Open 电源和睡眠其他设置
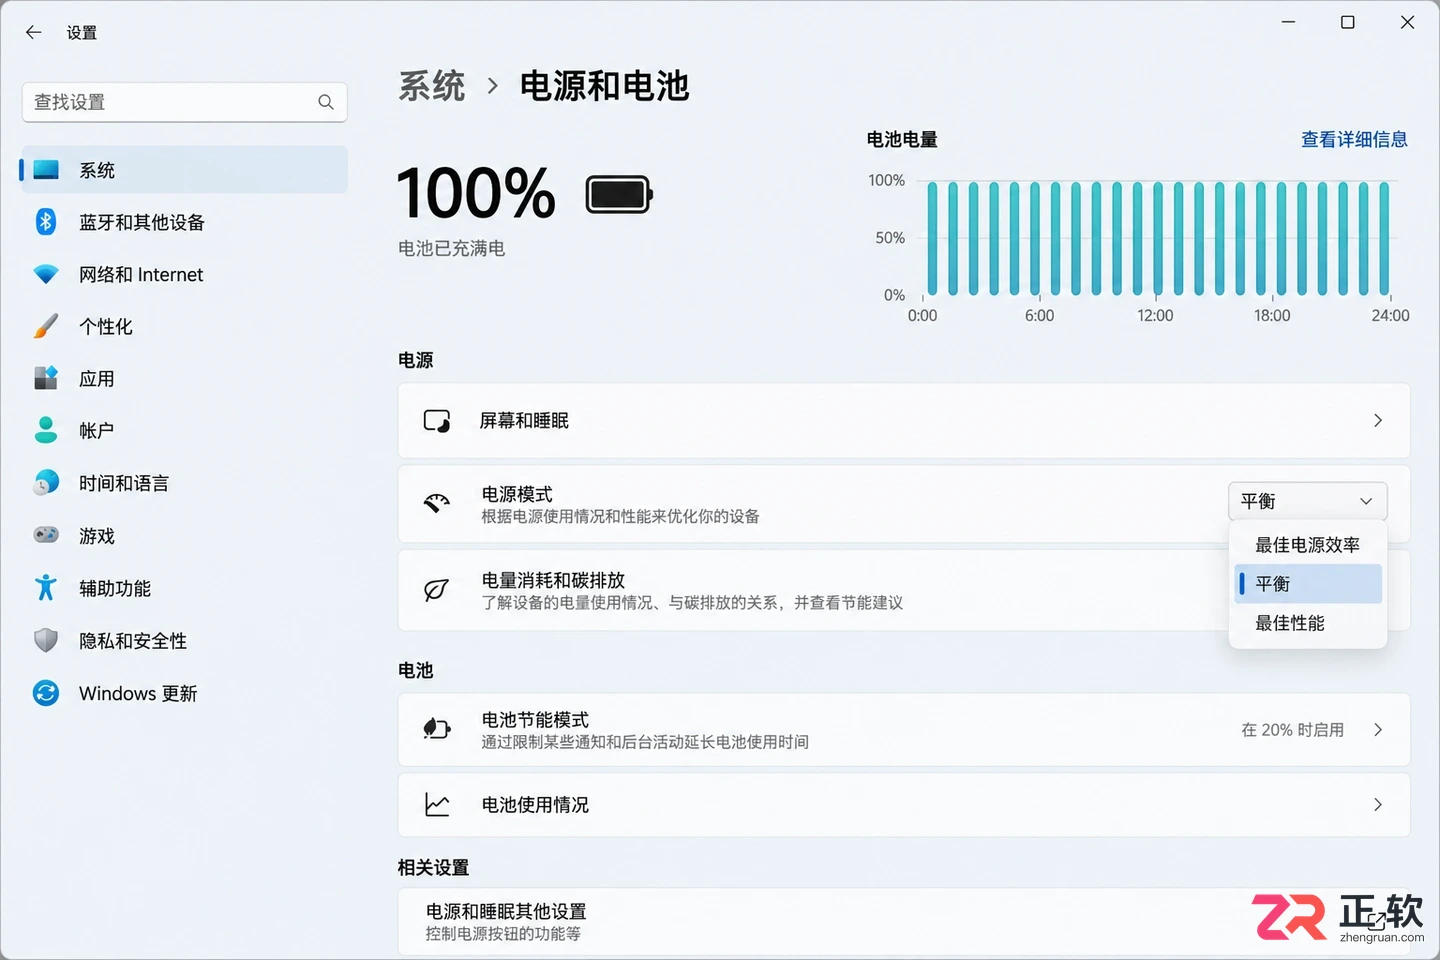Viewport: 1440px width, 960px height. pyautogui.click(x=904, y=921)
